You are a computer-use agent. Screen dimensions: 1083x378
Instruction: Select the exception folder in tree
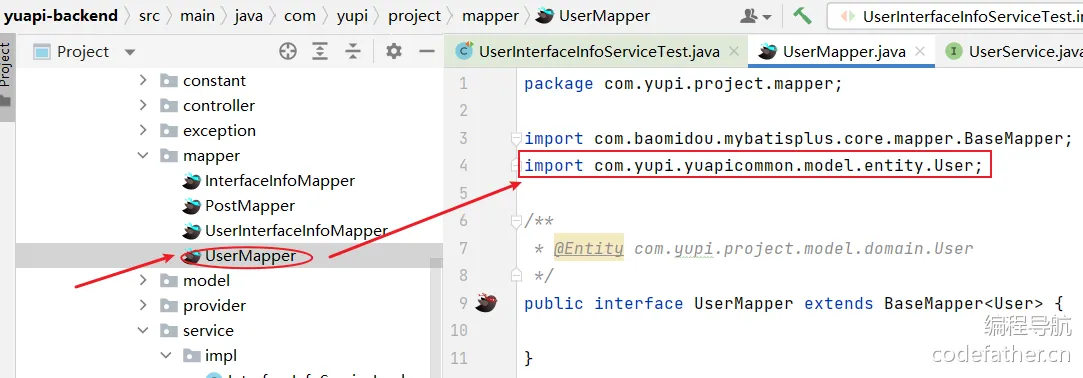pyautogui.click(x=219, y=131)
